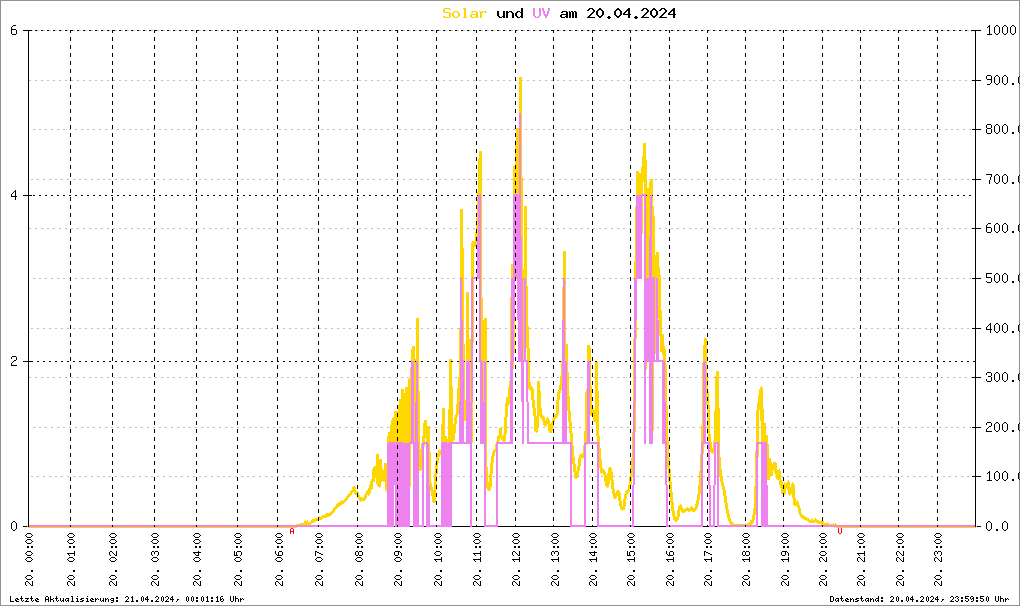This screenshot has height=606, width=1020.
Task: Click the date '20.04.2024' in chart title
Action: (x=632, y=13)
